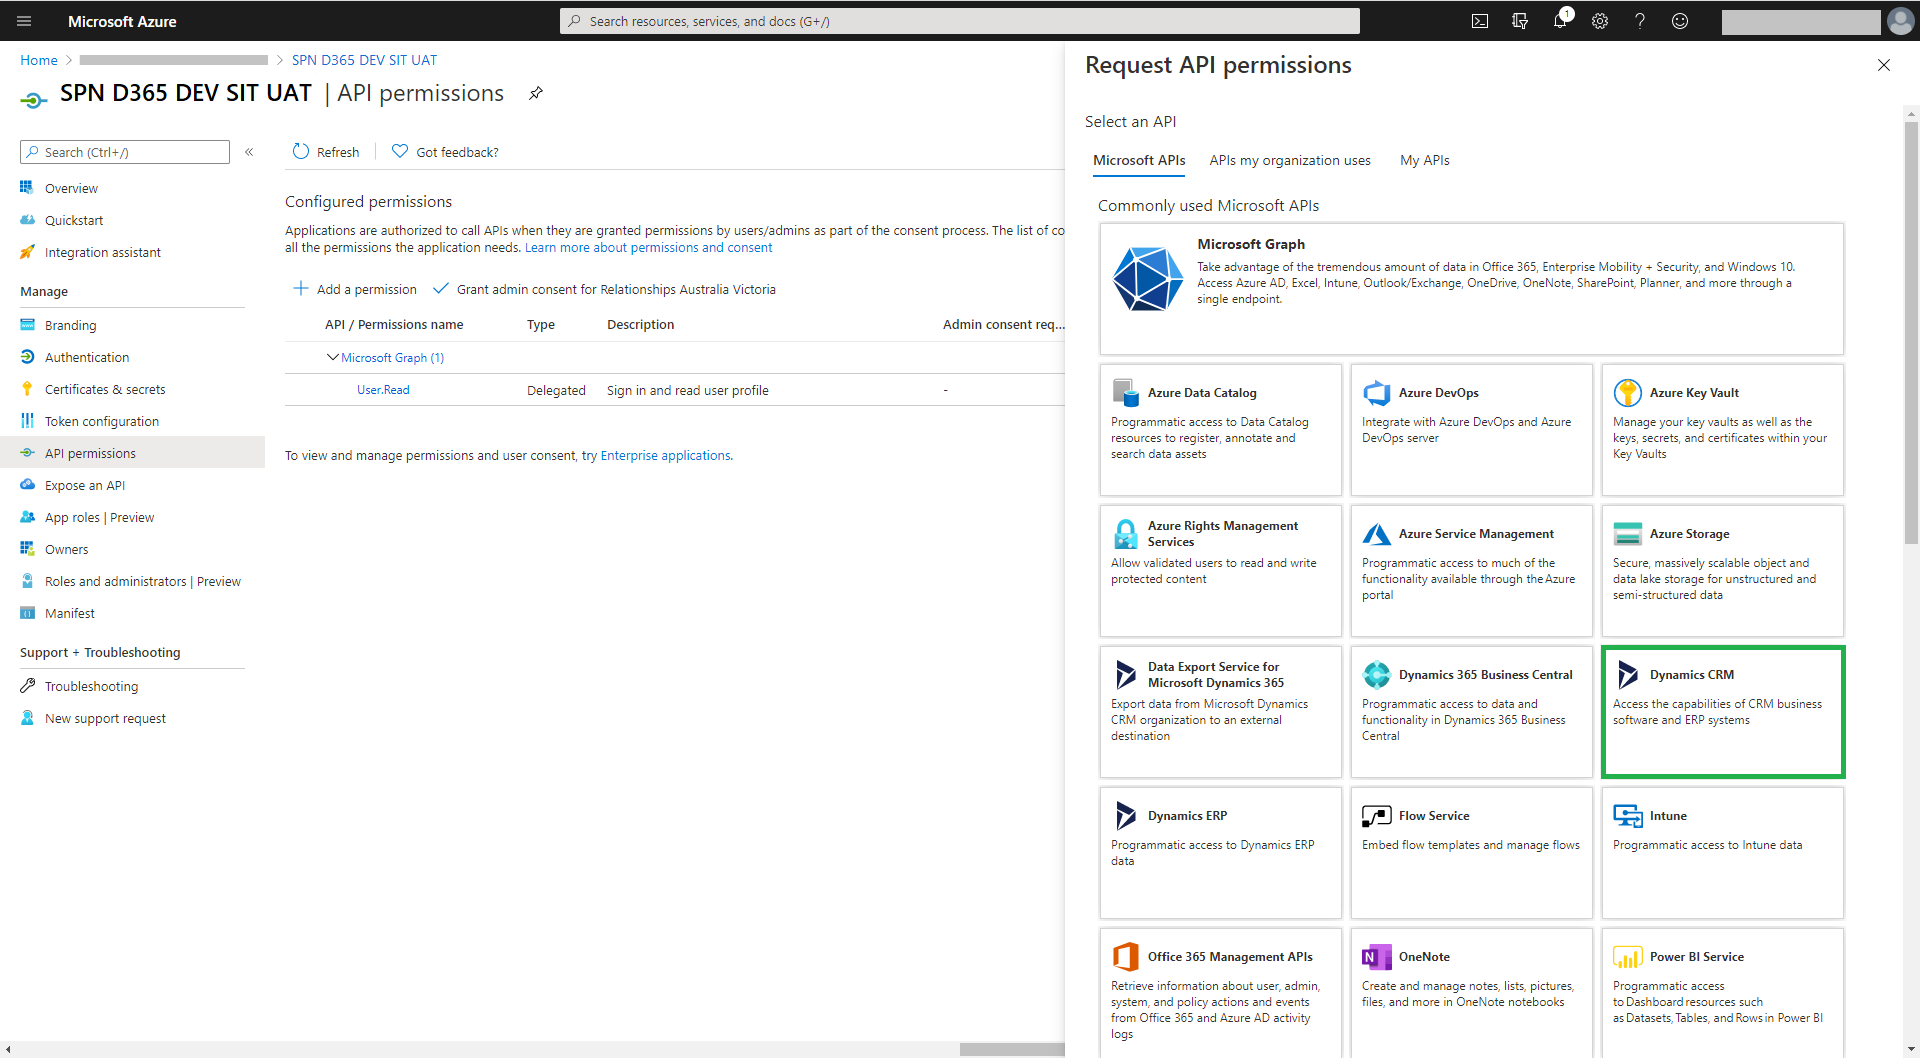Open the directory and subscription filter
Image resolution: width=1920 pixels, height=1058 pixels.
coord(1520,21)
